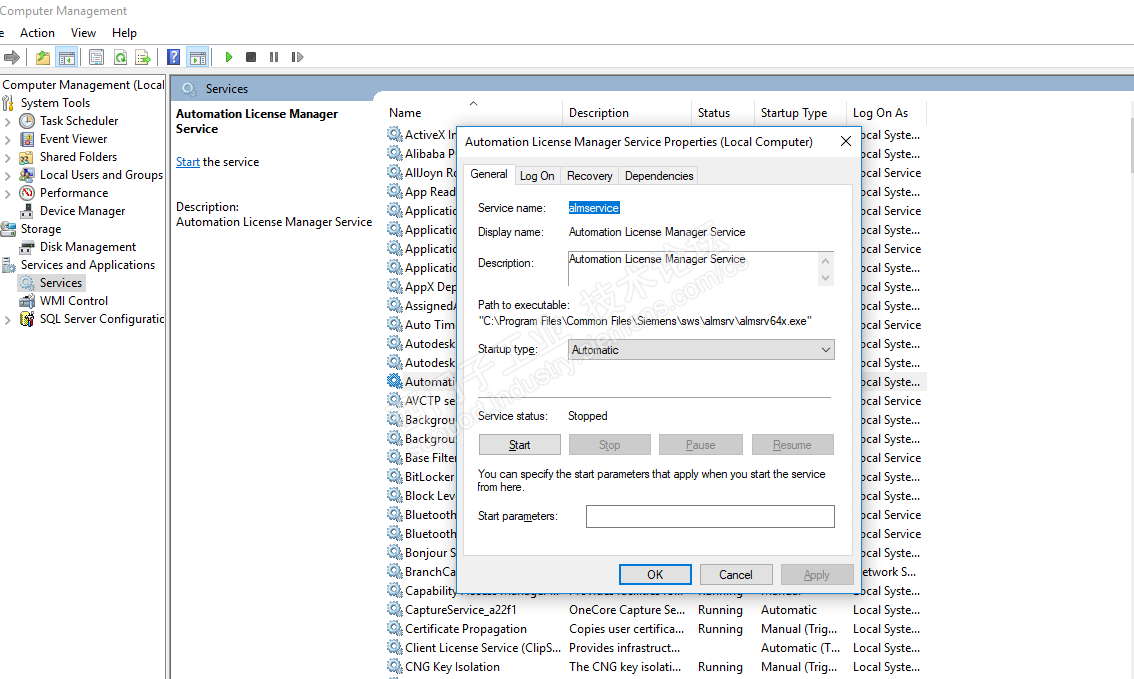Click the Restart Service toolbar icon
This screenshot has height=679, width=1134.
pos(297,57)
